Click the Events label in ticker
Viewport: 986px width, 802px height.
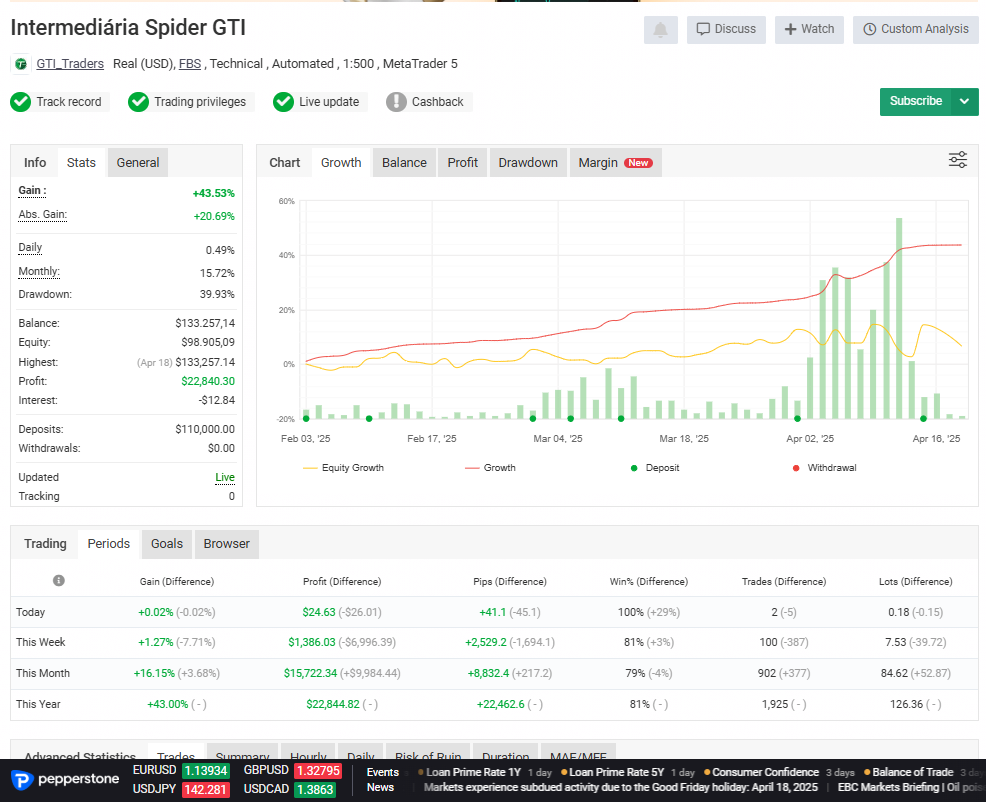(x=383, y=772)
